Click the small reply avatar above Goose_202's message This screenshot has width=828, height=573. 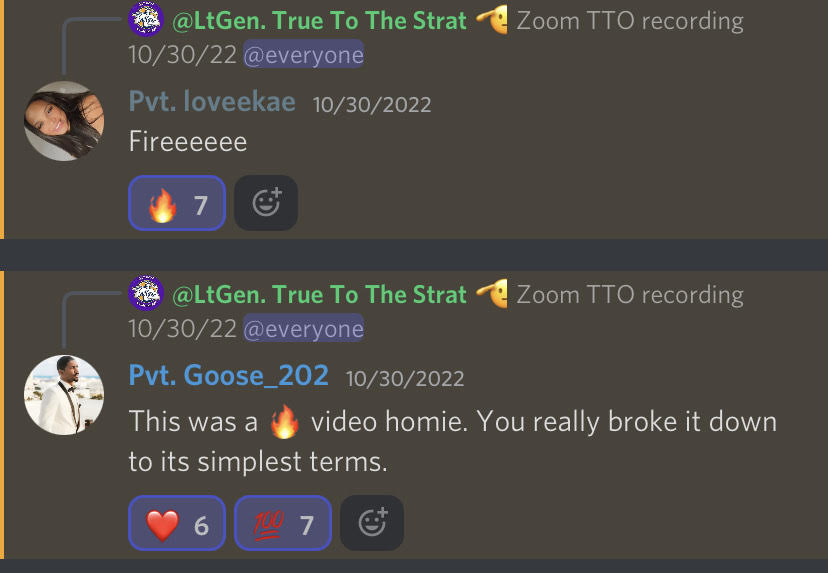pos(146,293)
